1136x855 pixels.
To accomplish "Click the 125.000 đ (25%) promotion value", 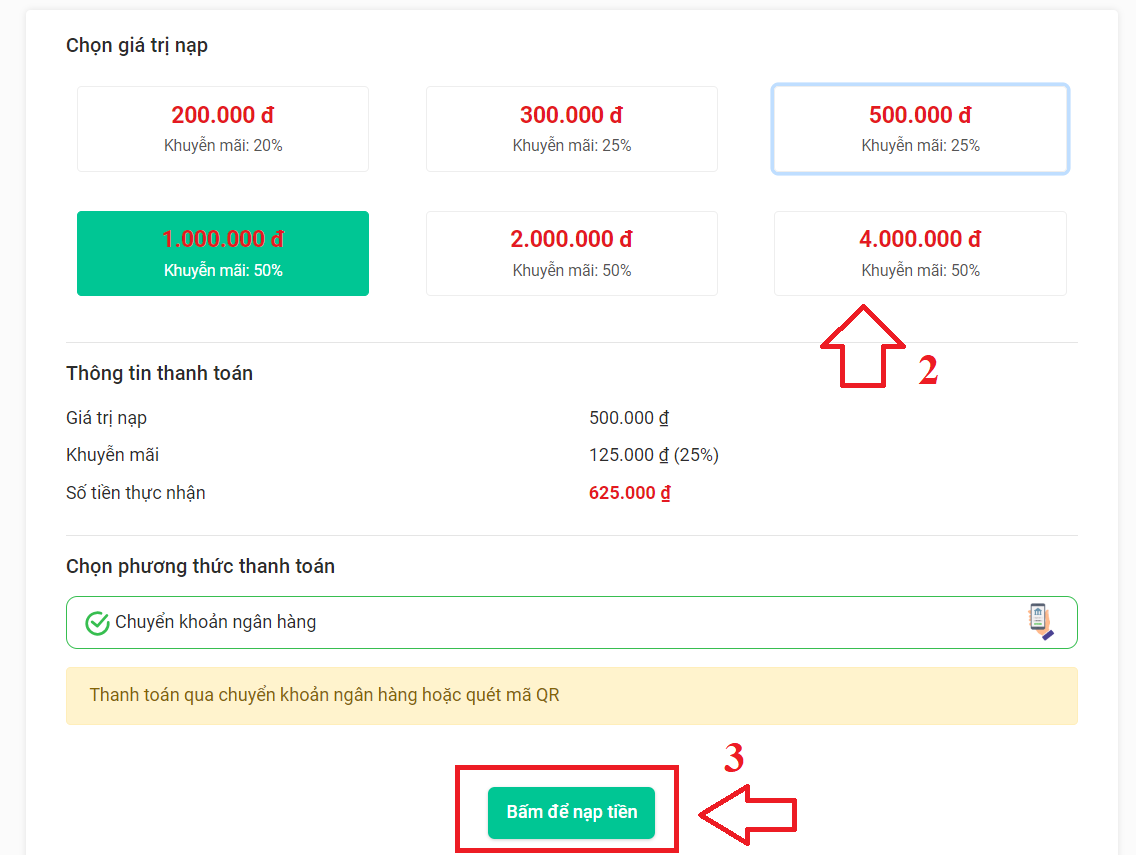I will tap(654, 455).
